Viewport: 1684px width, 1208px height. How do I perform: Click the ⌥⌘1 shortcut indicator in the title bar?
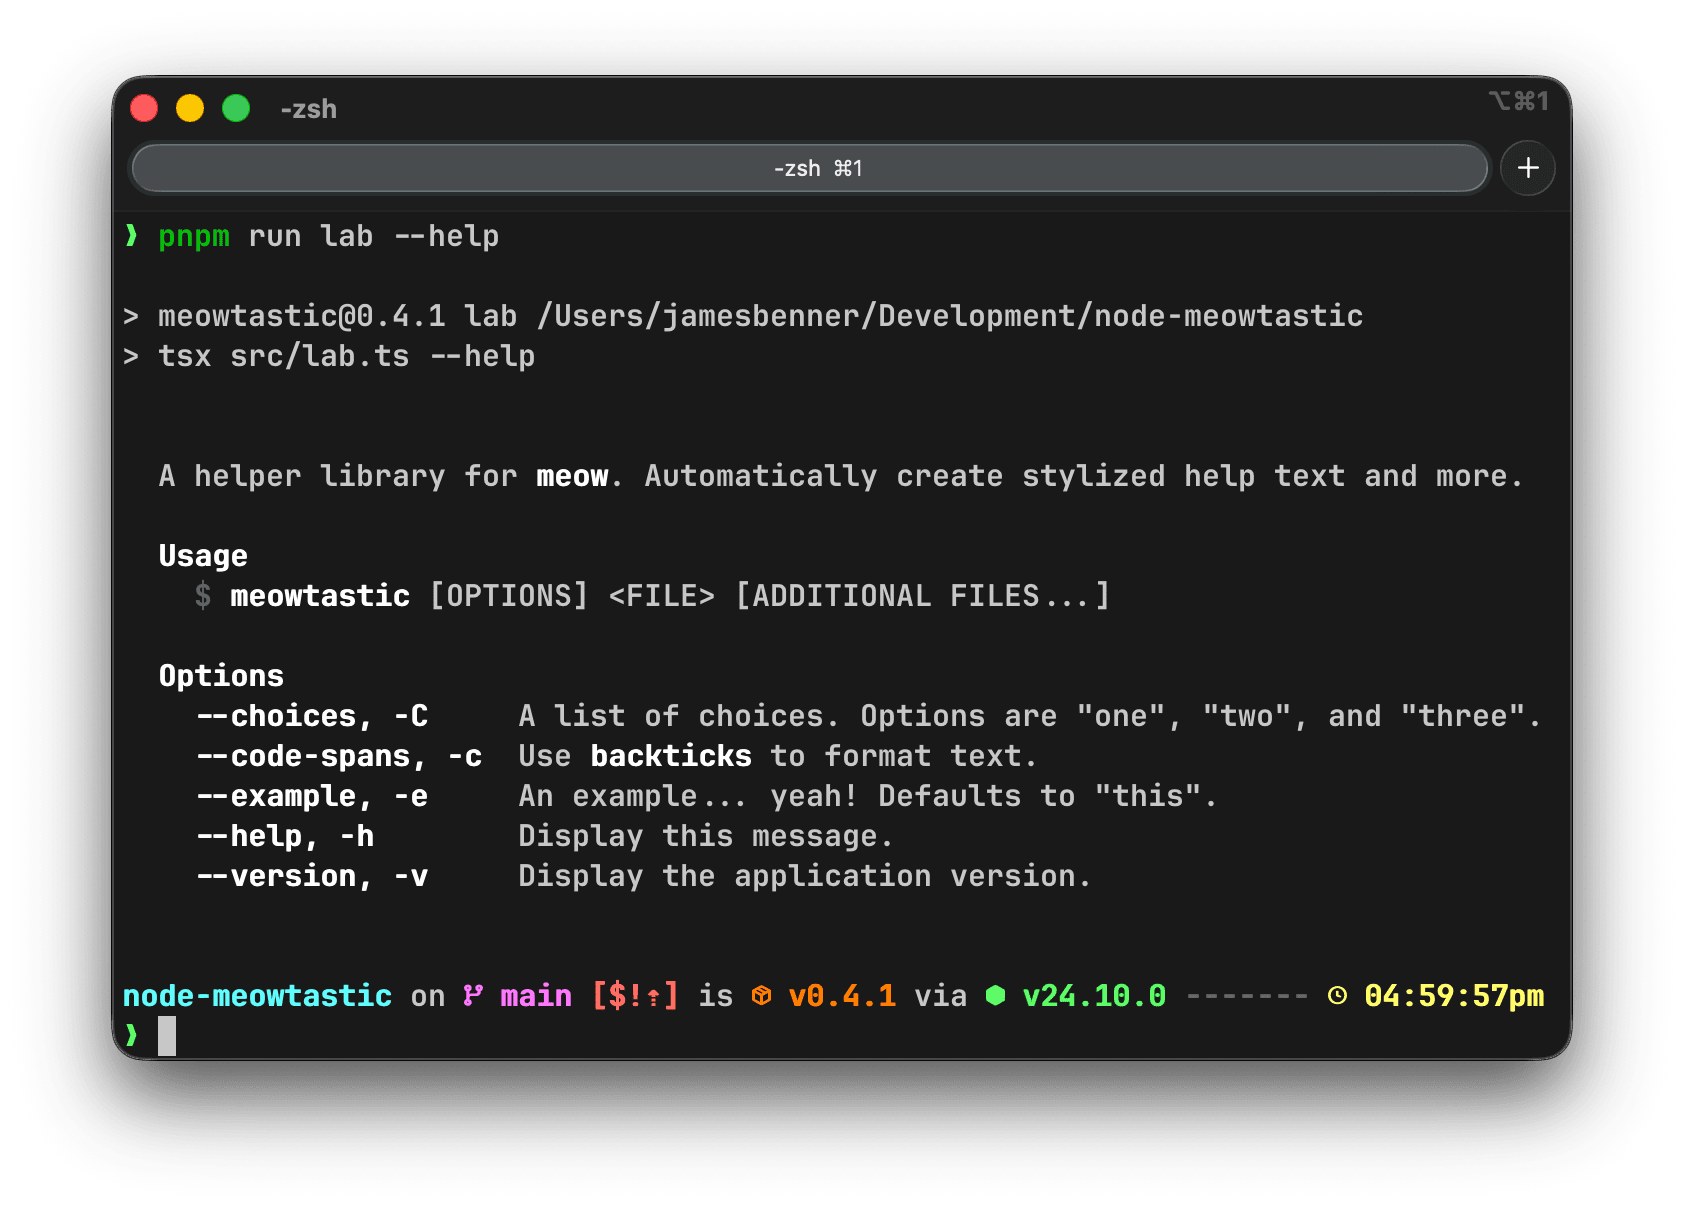1520,101
